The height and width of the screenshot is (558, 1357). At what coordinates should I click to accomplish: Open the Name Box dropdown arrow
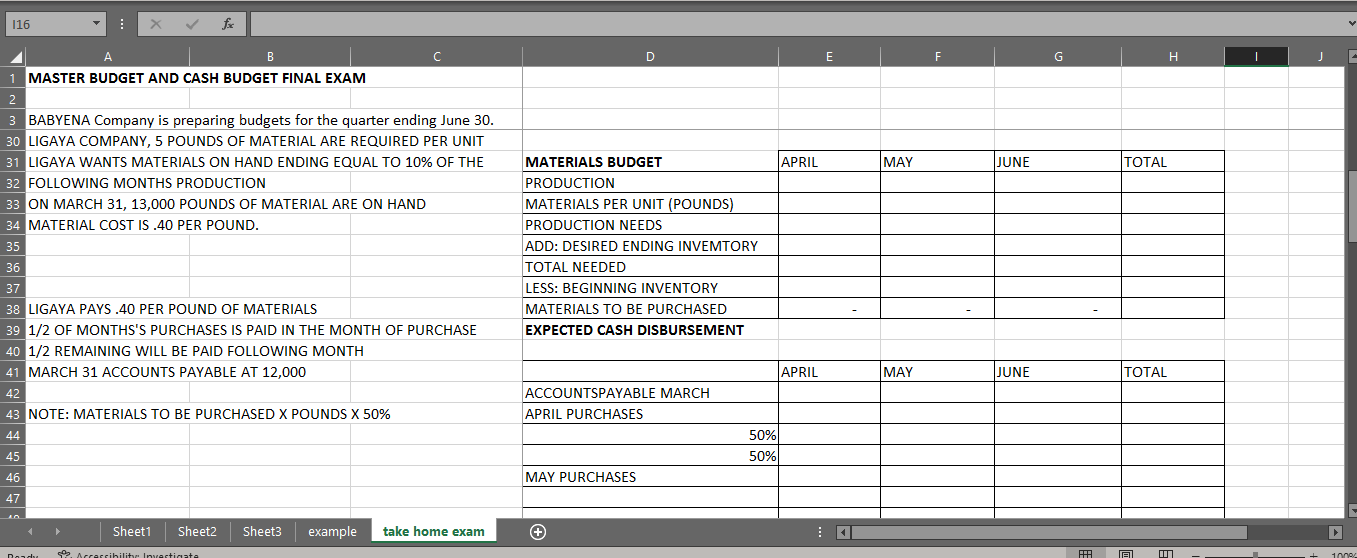[95, 24]
